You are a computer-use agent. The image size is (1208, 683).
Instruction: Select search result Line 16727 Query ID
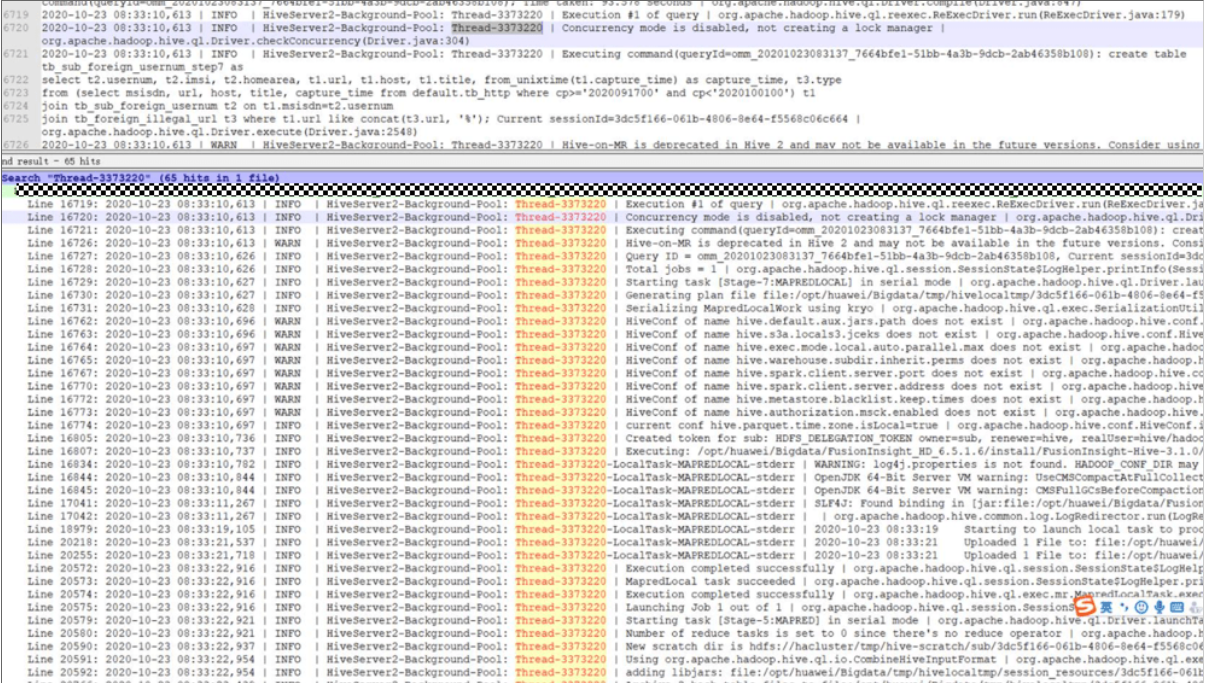pos(604,256)
